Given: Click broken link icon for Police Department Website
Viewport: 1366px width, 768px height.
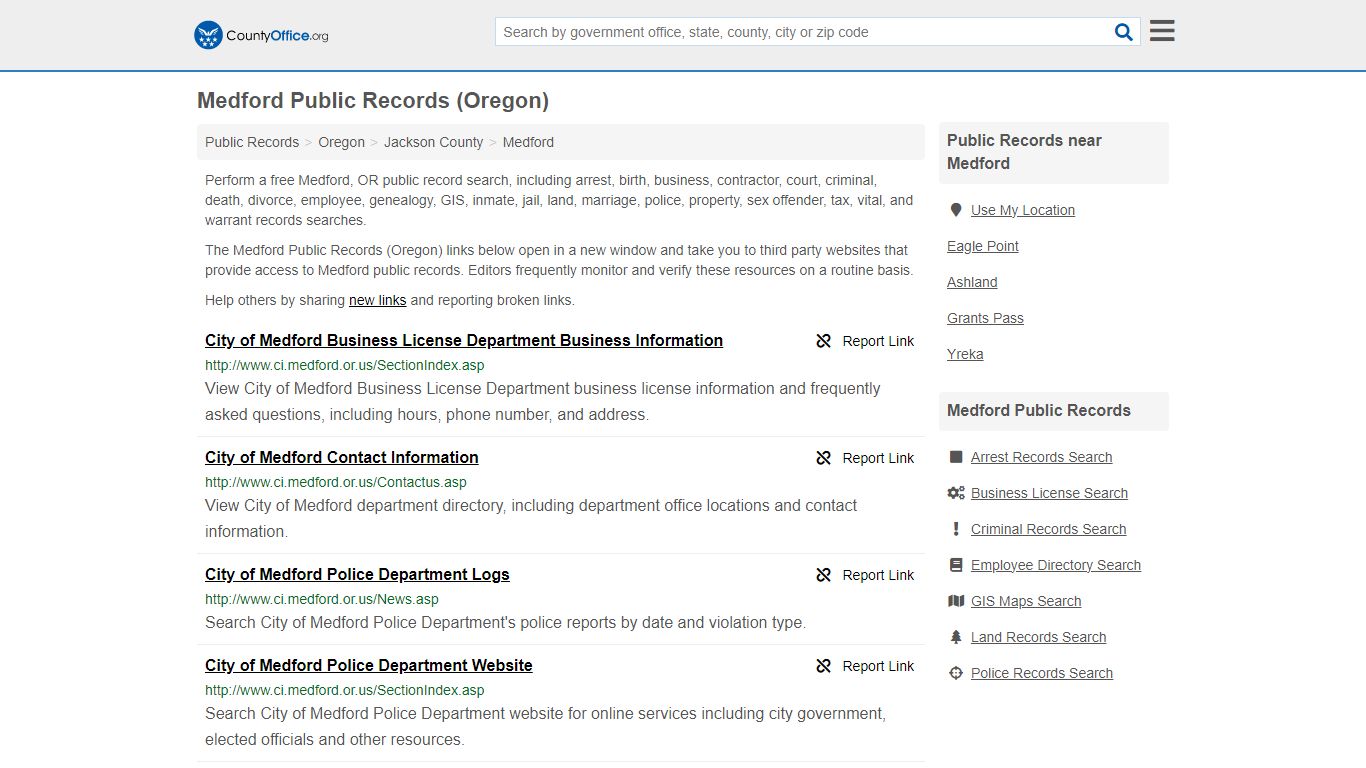Looking at the screenshot, I should [824, 666].
